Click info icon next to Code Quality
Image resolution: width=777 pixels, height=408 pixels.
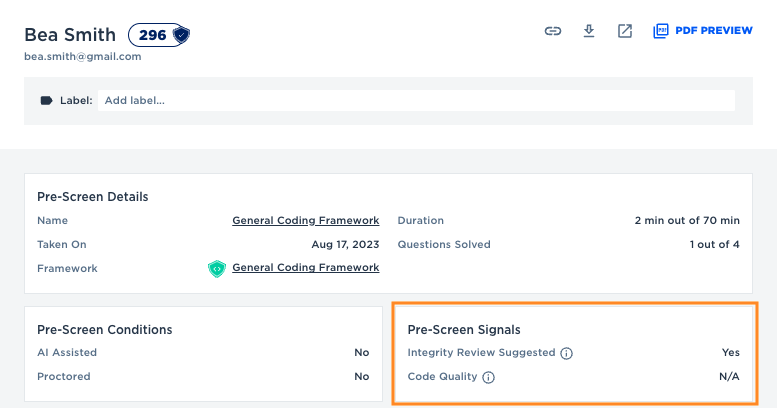[488, 377]
